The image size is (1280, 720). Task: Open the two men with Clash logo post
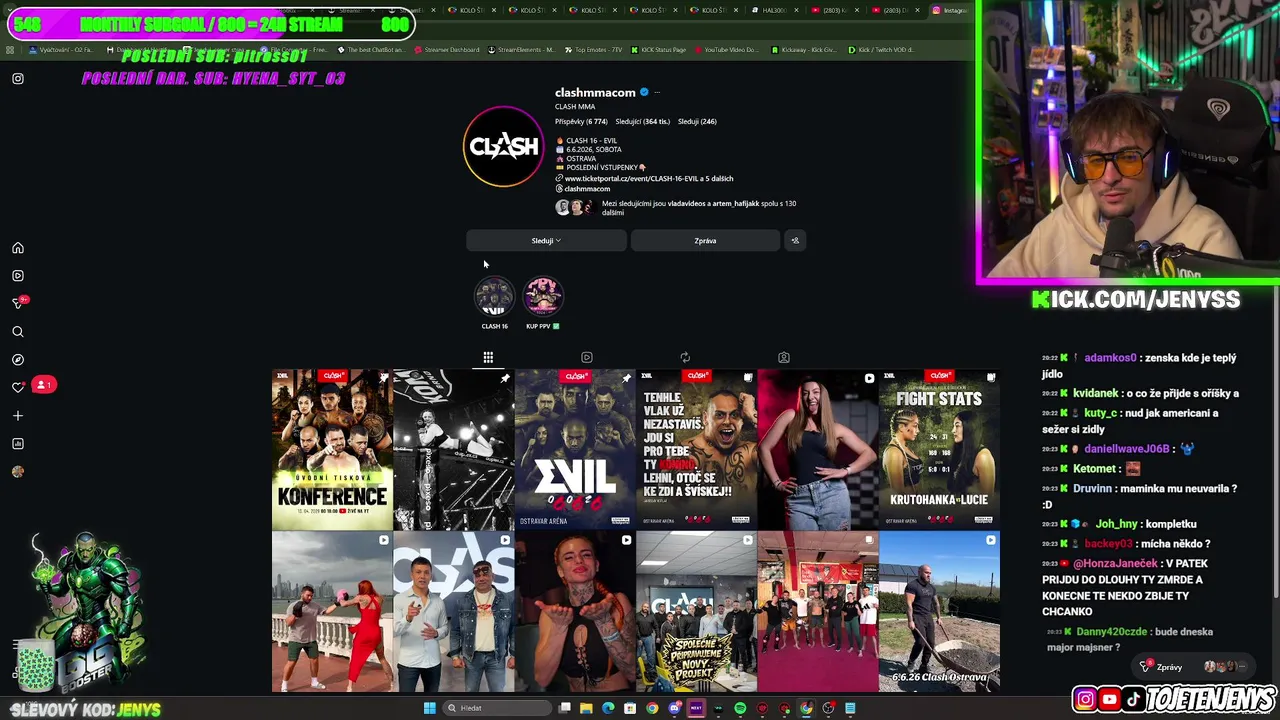click(x=453, y=612)
